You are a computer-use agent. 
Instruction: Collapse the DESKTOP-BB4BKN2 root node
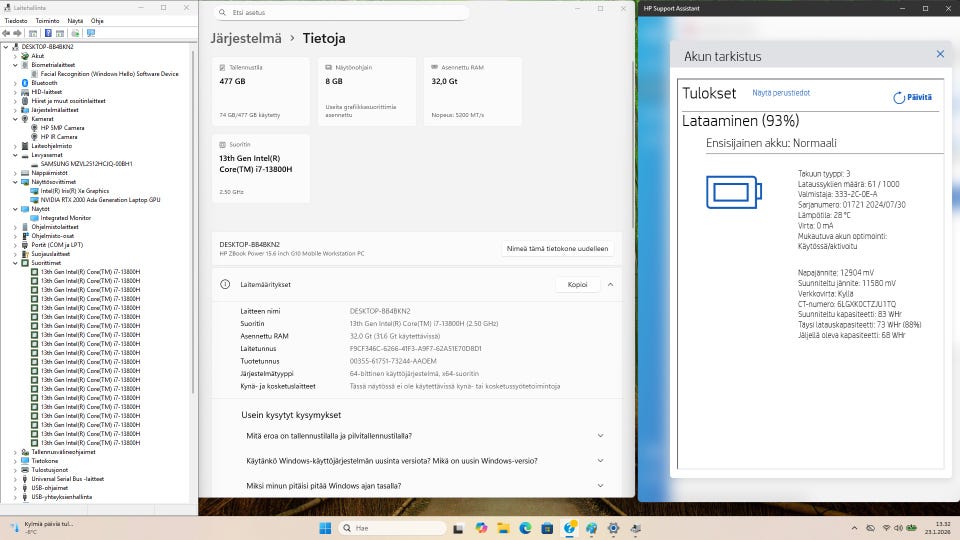pos(6,47)
